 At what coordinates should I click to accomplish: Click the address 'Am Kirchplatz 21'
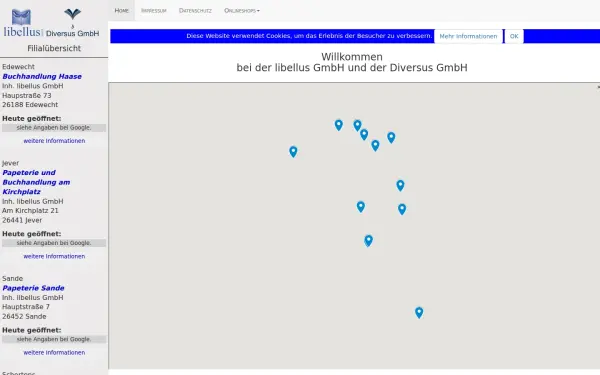coord(30,210)
